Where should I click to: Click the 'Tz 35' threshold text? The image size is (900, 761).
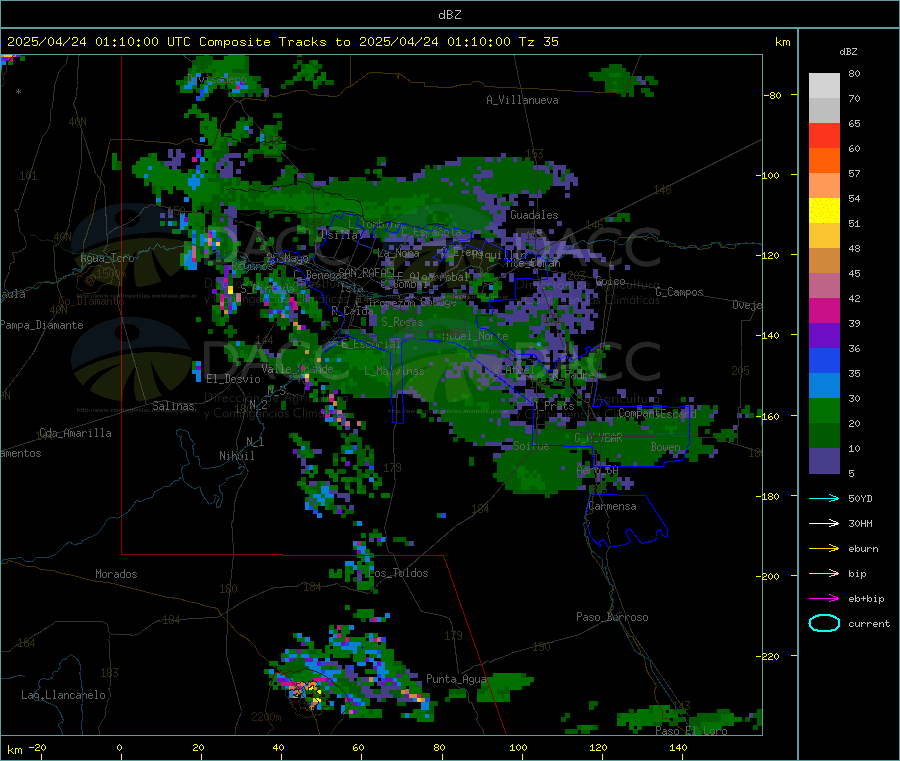[538, 42]
